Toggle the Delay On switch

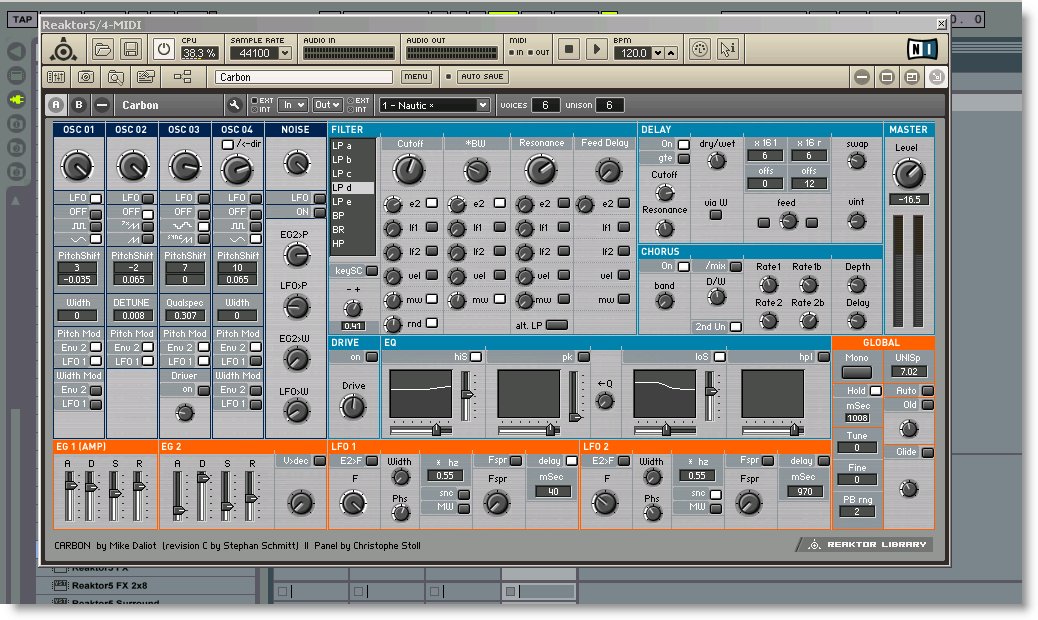click(x=684, y=144)
